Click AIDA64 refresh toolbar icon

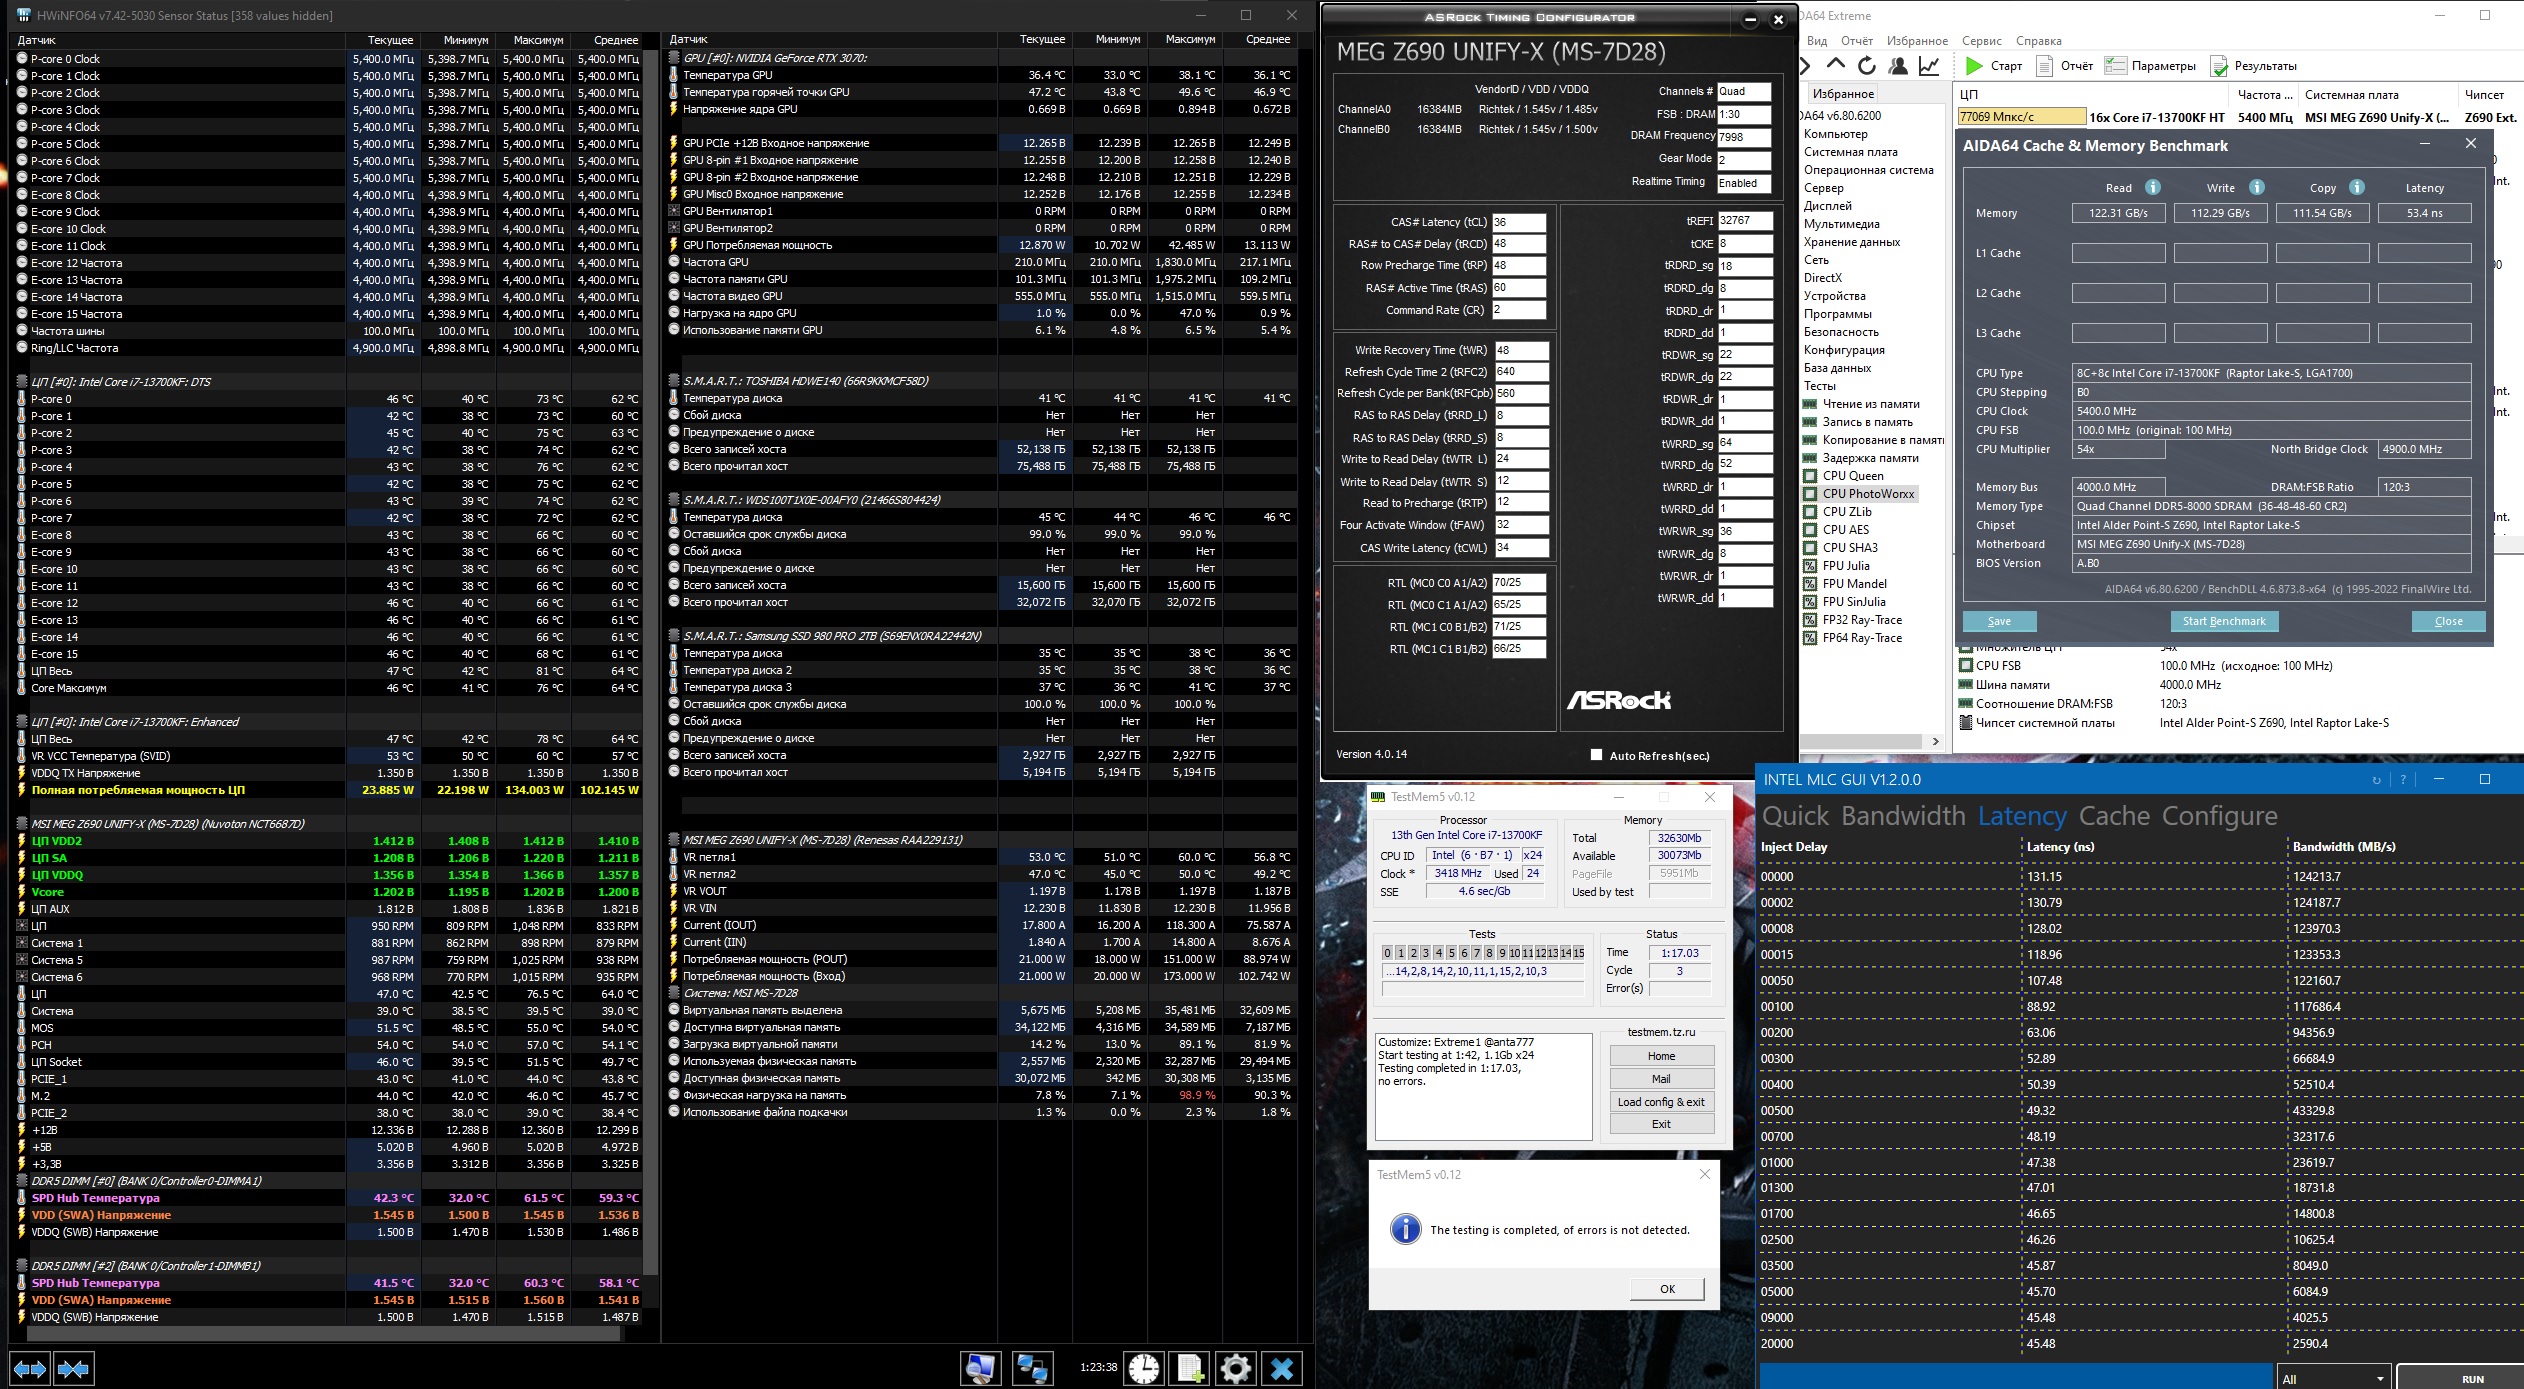1866,66
